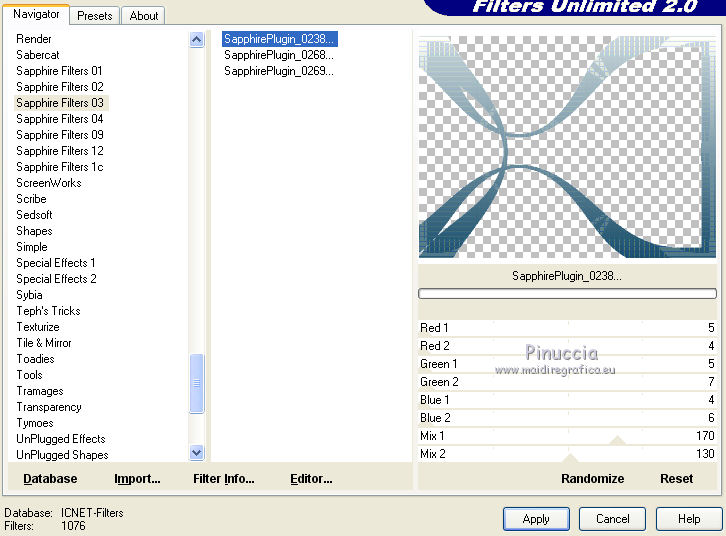The height and width of the screenshot is (536, 726).
Task: Select Special Effects 1
Action: pyautogui.click(x=56, y=263)
